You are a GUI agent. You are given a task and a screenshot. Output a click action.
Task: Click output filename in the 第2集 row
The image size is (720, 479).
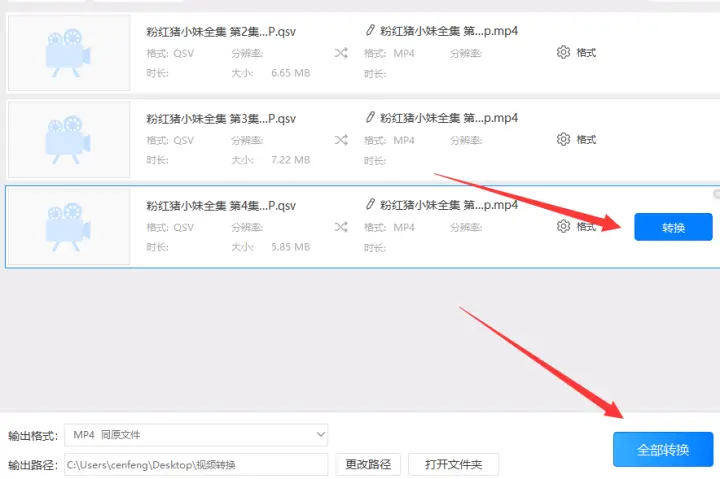point(449,31)
